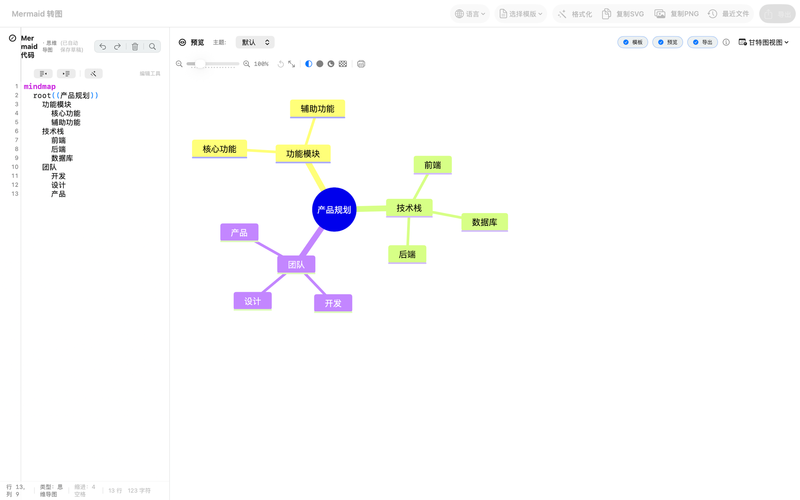Click code line 3 功能模块
Image resolution: width=800 pixels, height=500 pixels.
[57, 105]
